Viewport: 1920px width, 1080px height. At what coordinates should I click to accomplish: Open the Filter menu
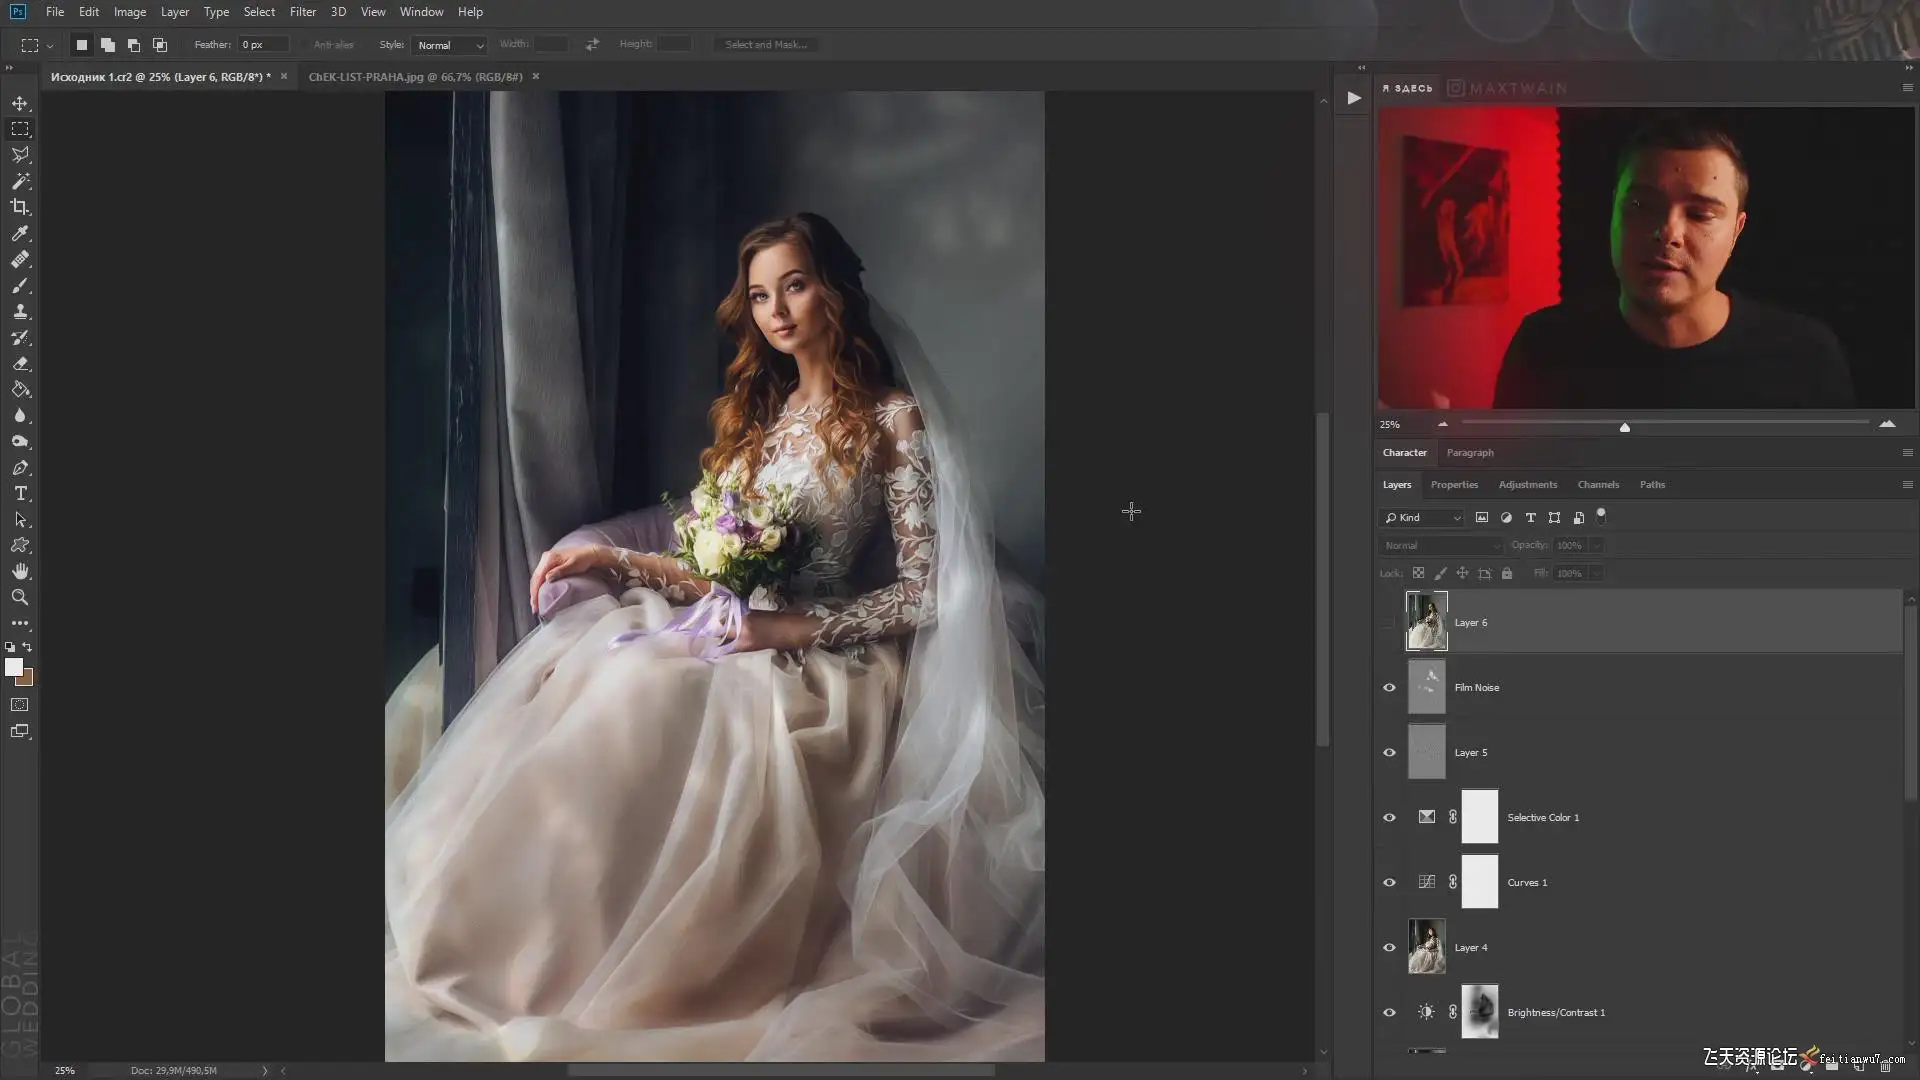coord(302,12)
